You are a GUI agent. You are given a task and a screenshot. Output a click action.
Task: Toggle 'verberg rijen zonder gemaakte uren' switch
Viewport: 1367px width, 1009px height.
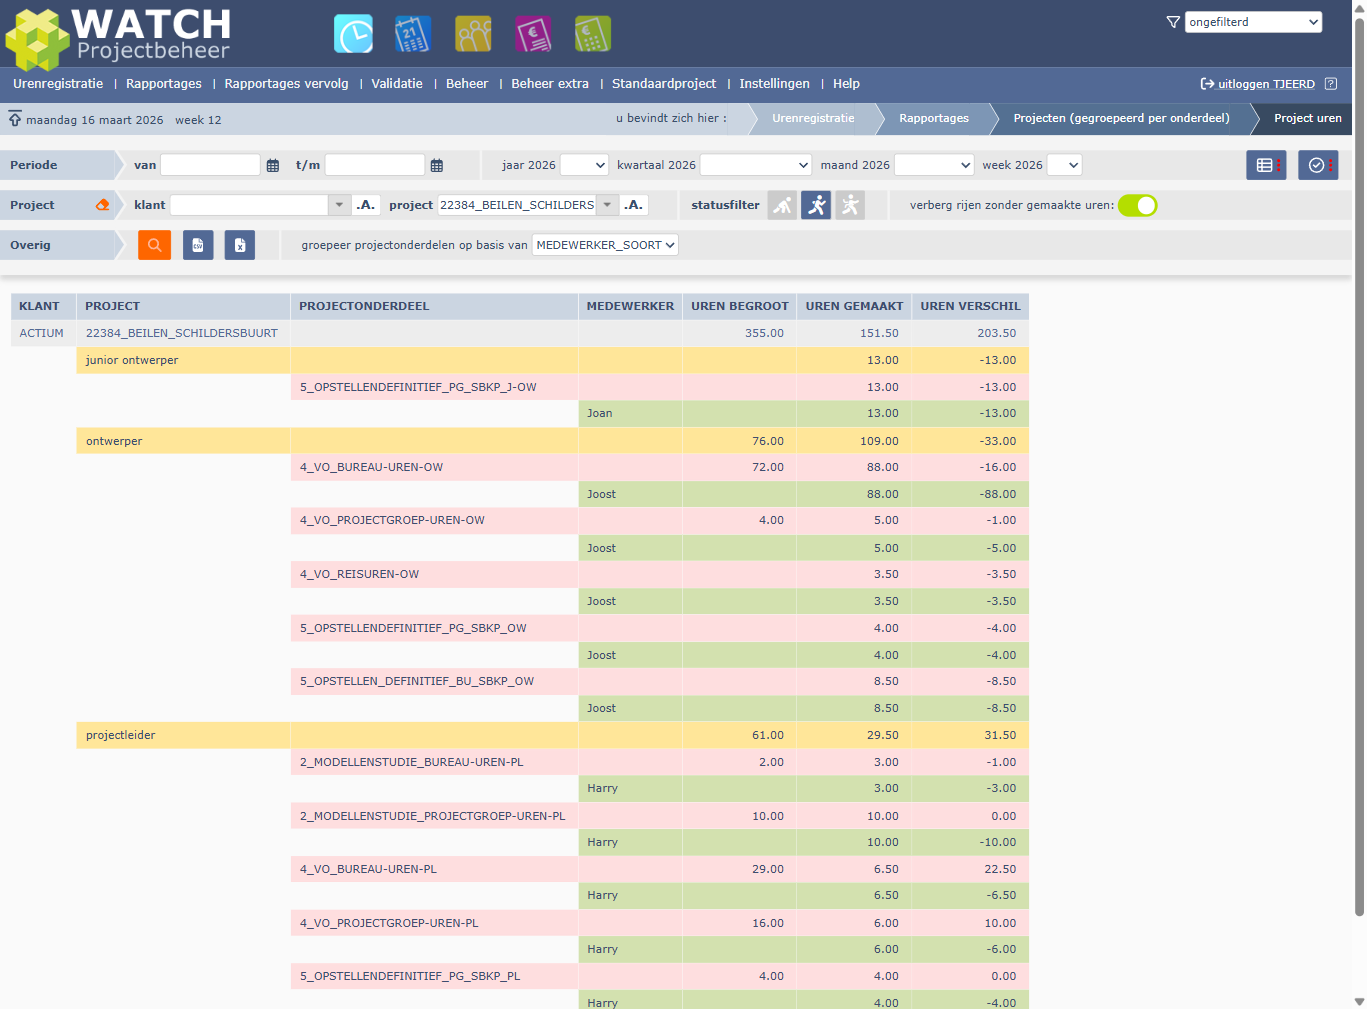(1137, 205)
